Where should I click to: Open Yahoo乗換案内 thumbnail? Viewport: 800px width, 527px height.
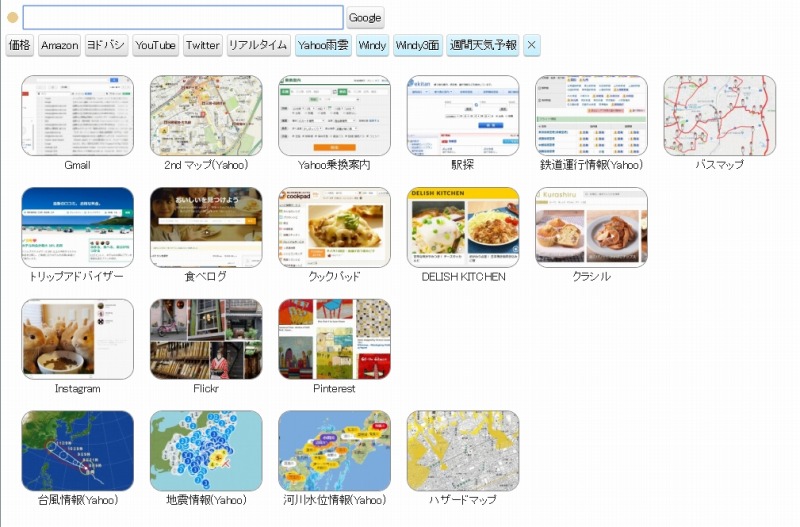tap(334, 116)
